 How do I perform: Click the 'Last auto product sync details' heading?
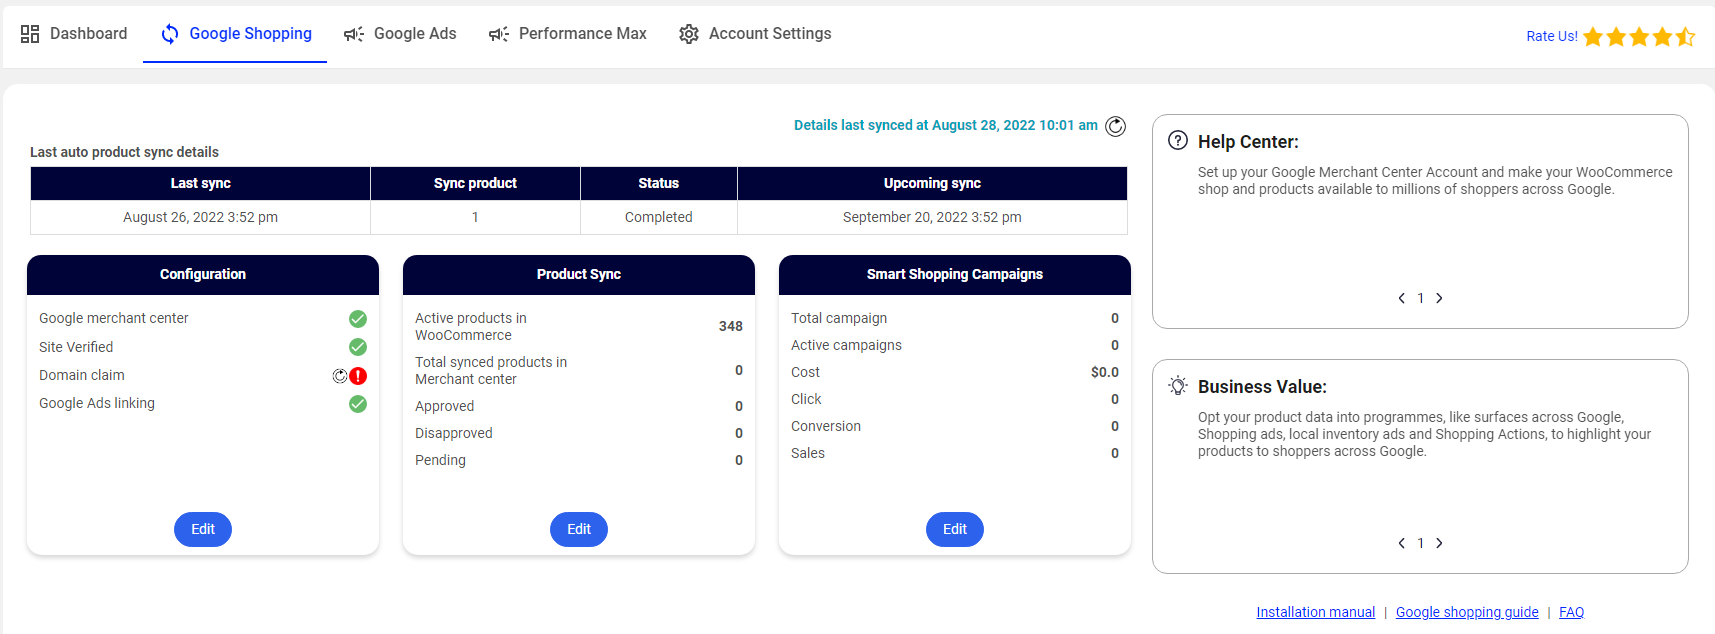(x=124, y=152)
